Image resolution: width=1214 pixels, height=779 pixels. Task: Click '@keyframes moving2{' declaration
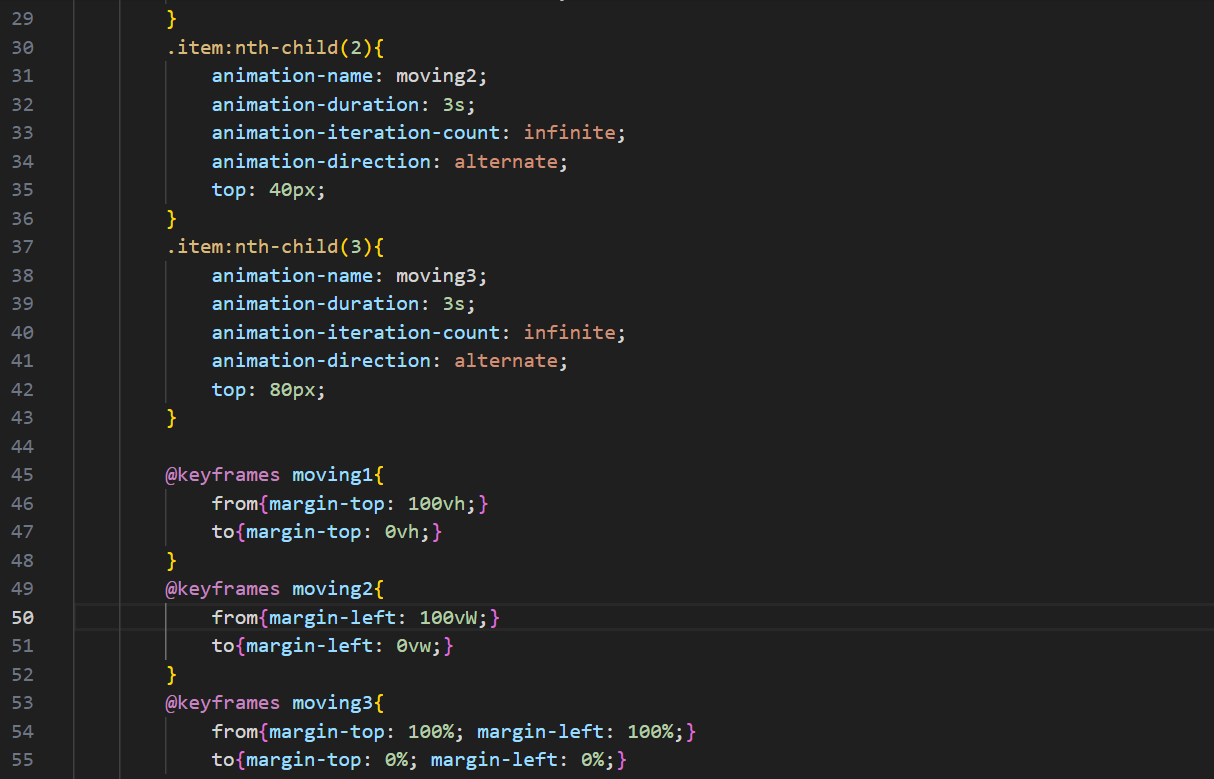(275, 589)
